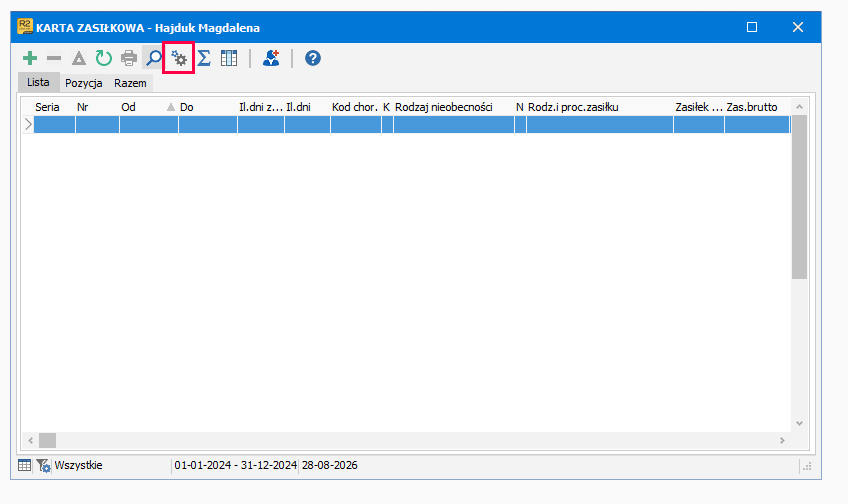The height and width of the screenshot is (504, 848).
Task: Open the filter icon next to Wszystkie
Action: 43,466
